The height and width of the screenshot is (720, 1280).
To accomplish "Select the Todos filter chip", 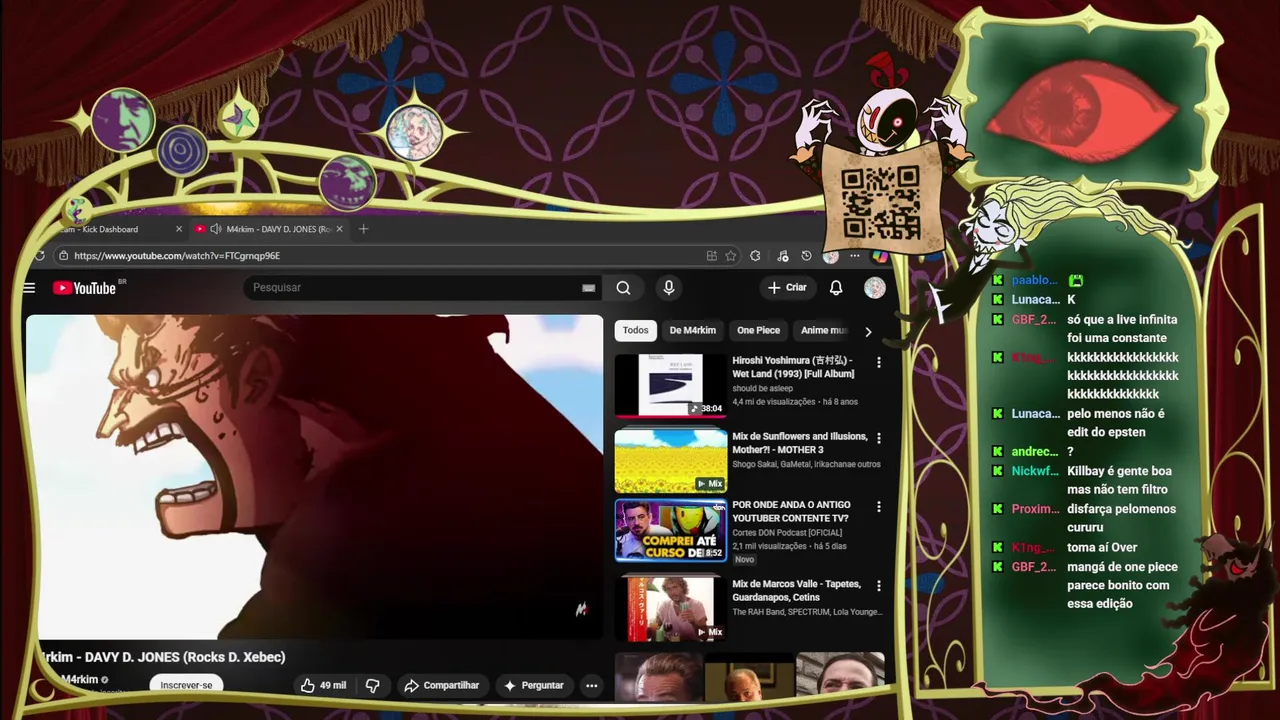I will pyautogui.click(x=635, y=330).
